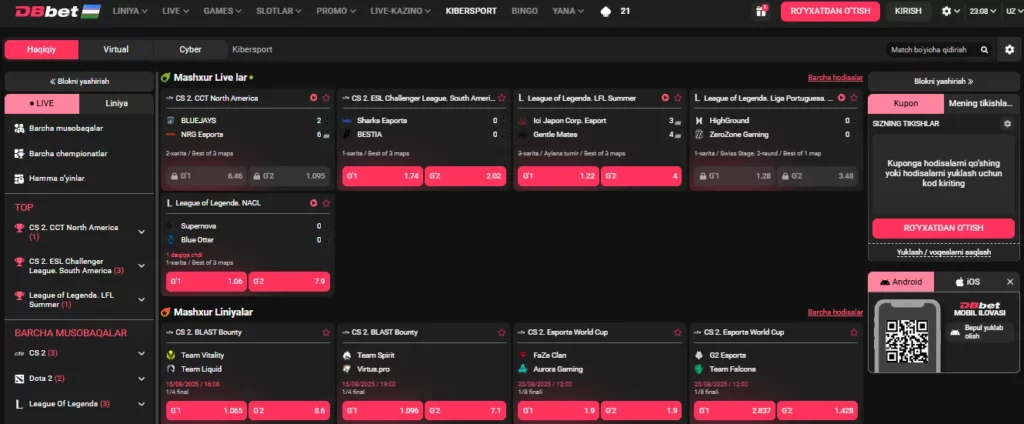
Task: Select iOS app tab
Action: coord(967,282)
